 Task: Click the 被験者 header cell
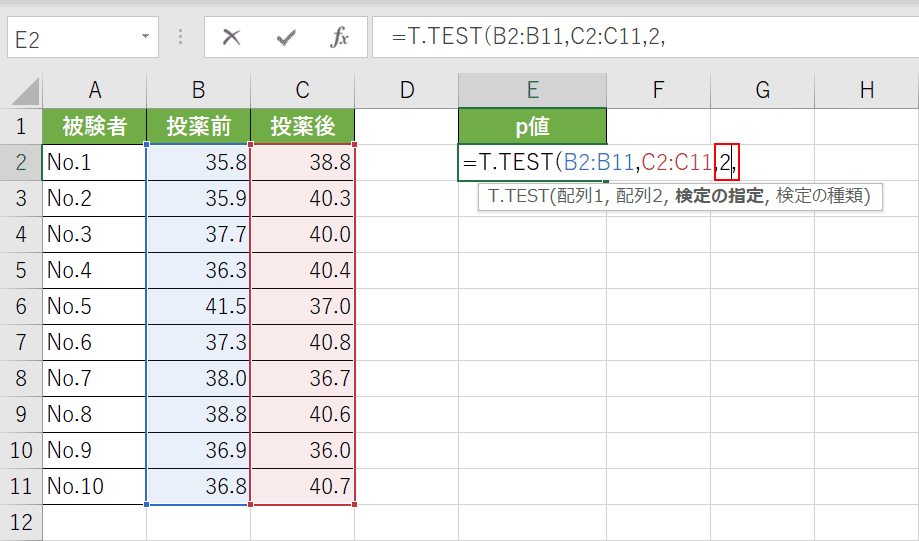click(94, 127)
